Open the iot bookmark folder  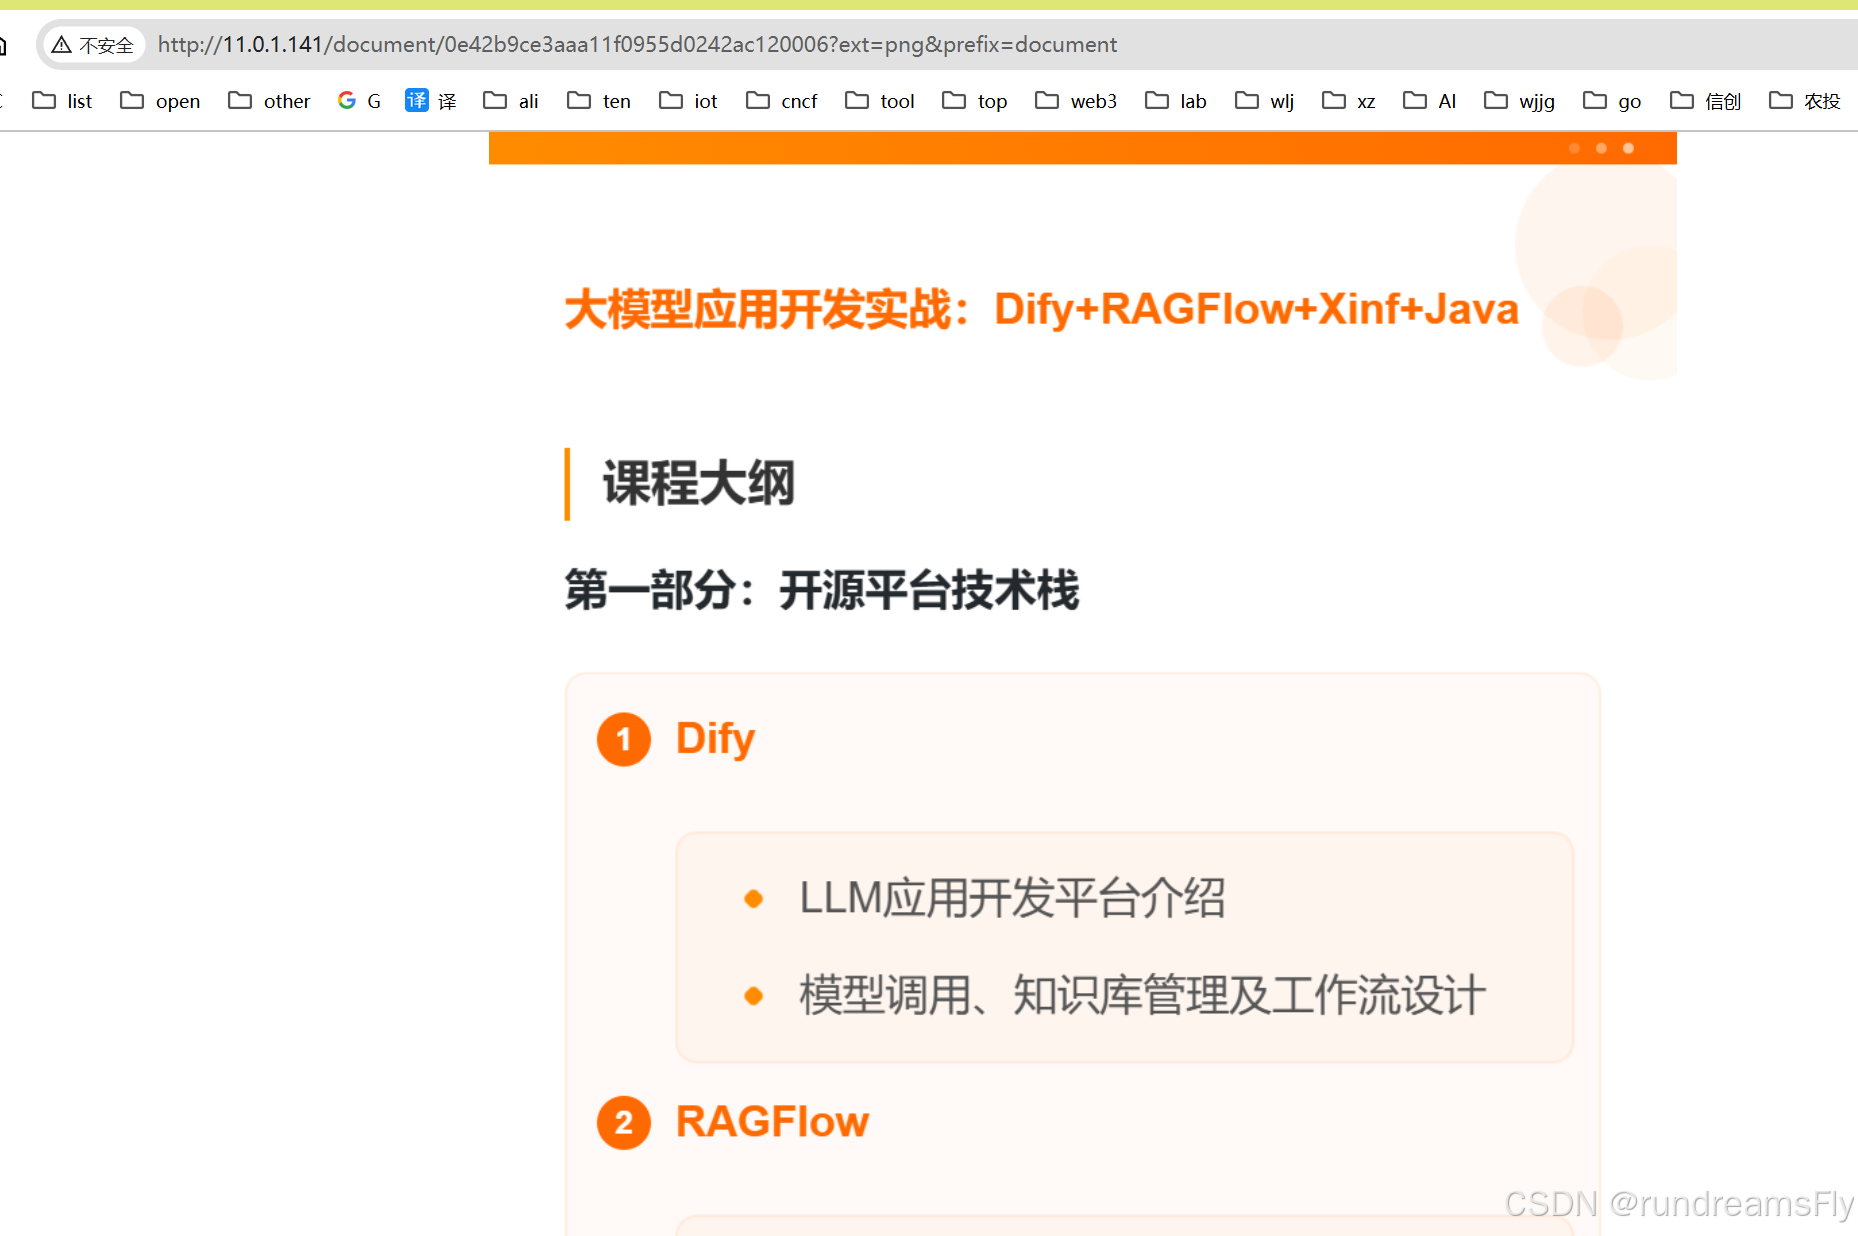687,101
